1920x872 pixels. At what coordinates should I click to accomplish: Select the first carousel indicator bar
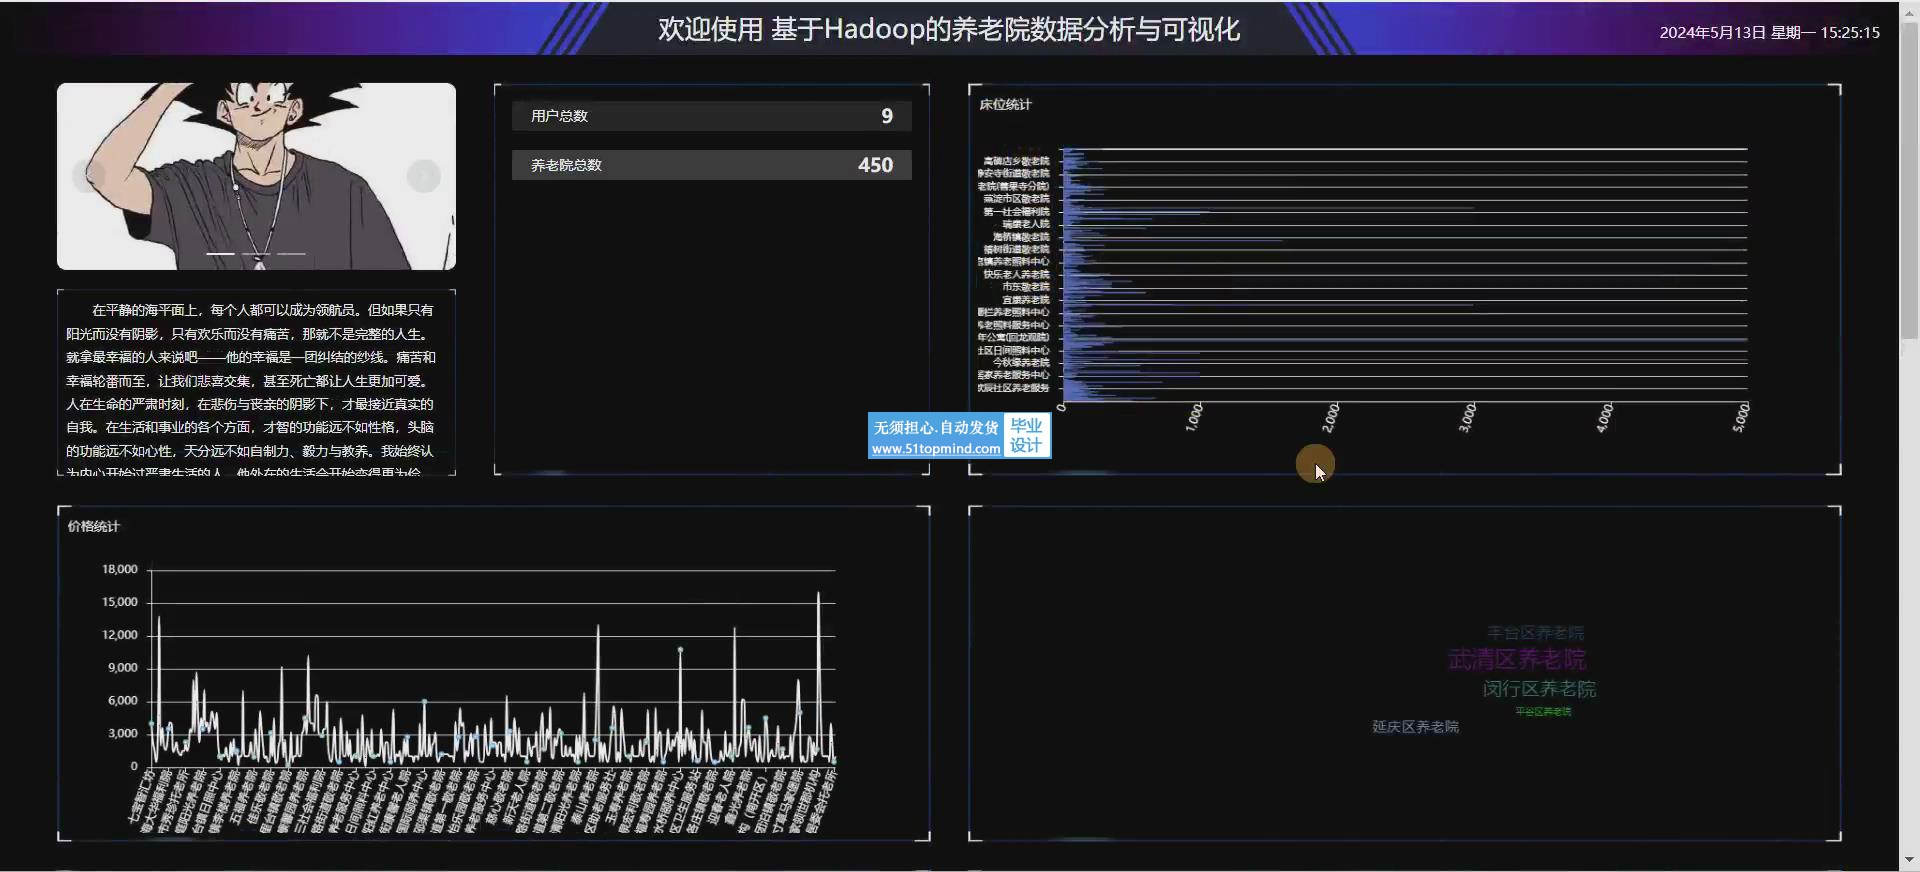tap(220, 254)
